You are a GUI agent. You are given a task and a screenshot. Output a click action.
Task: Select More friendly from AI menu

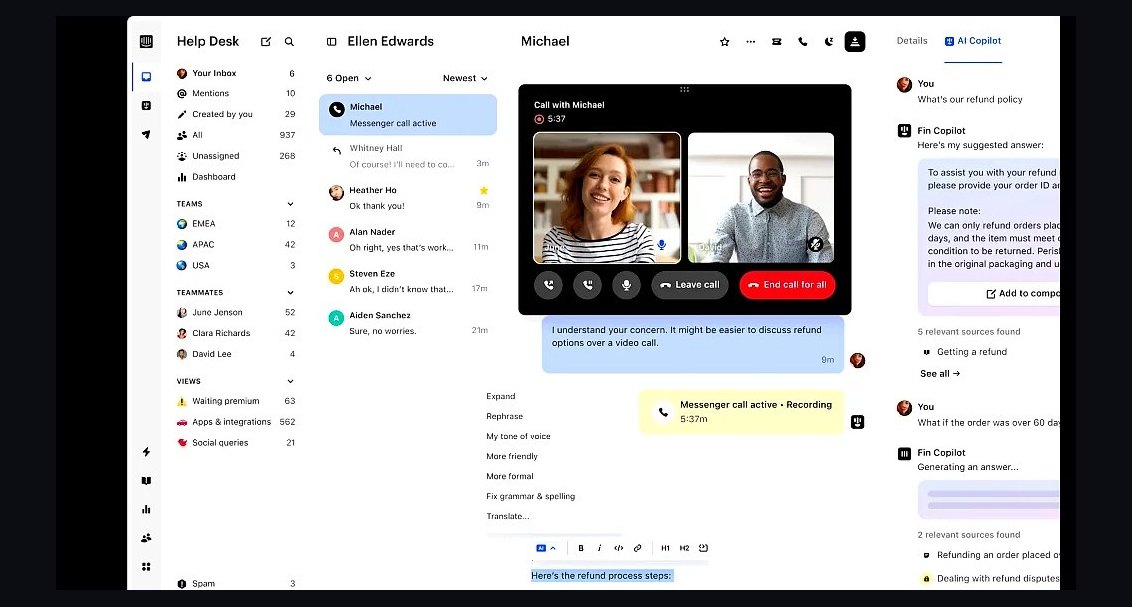click(x=512, y=456)
